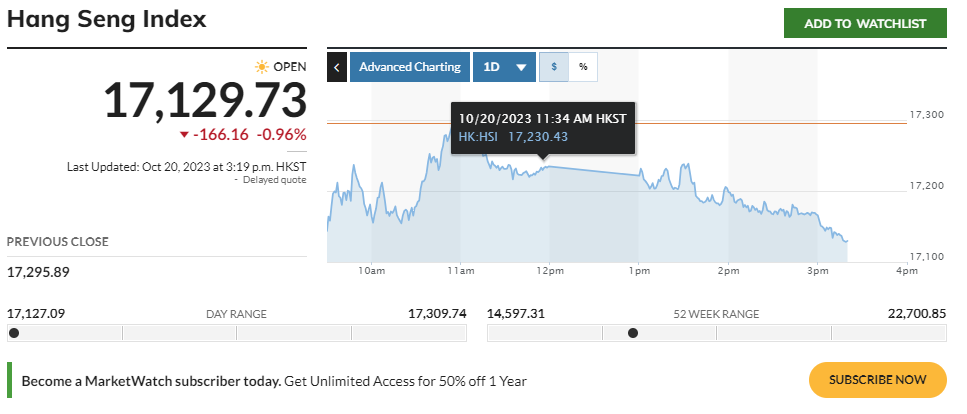Click the 52 Week Range slider marker
967x414 pixels.
coord(633,333)
